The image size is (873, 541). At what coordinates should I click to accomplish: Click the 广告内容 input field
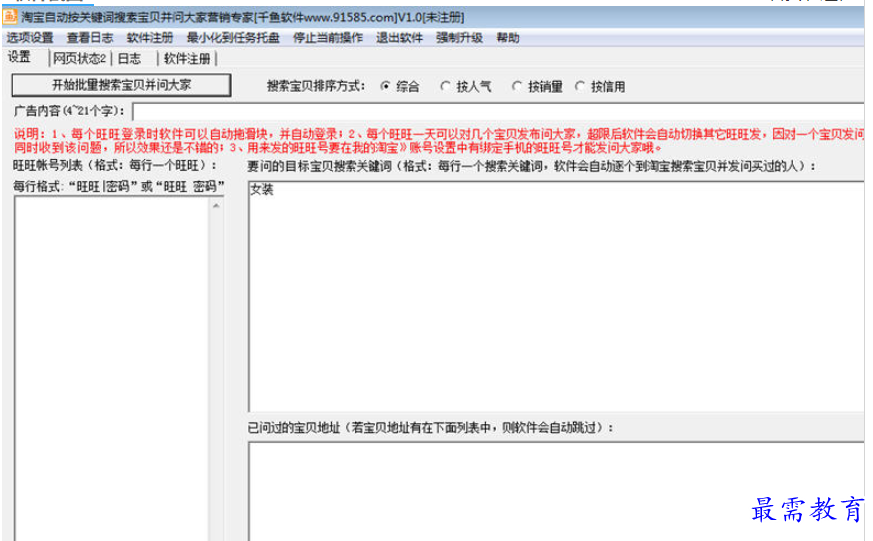tap(499, 111)
